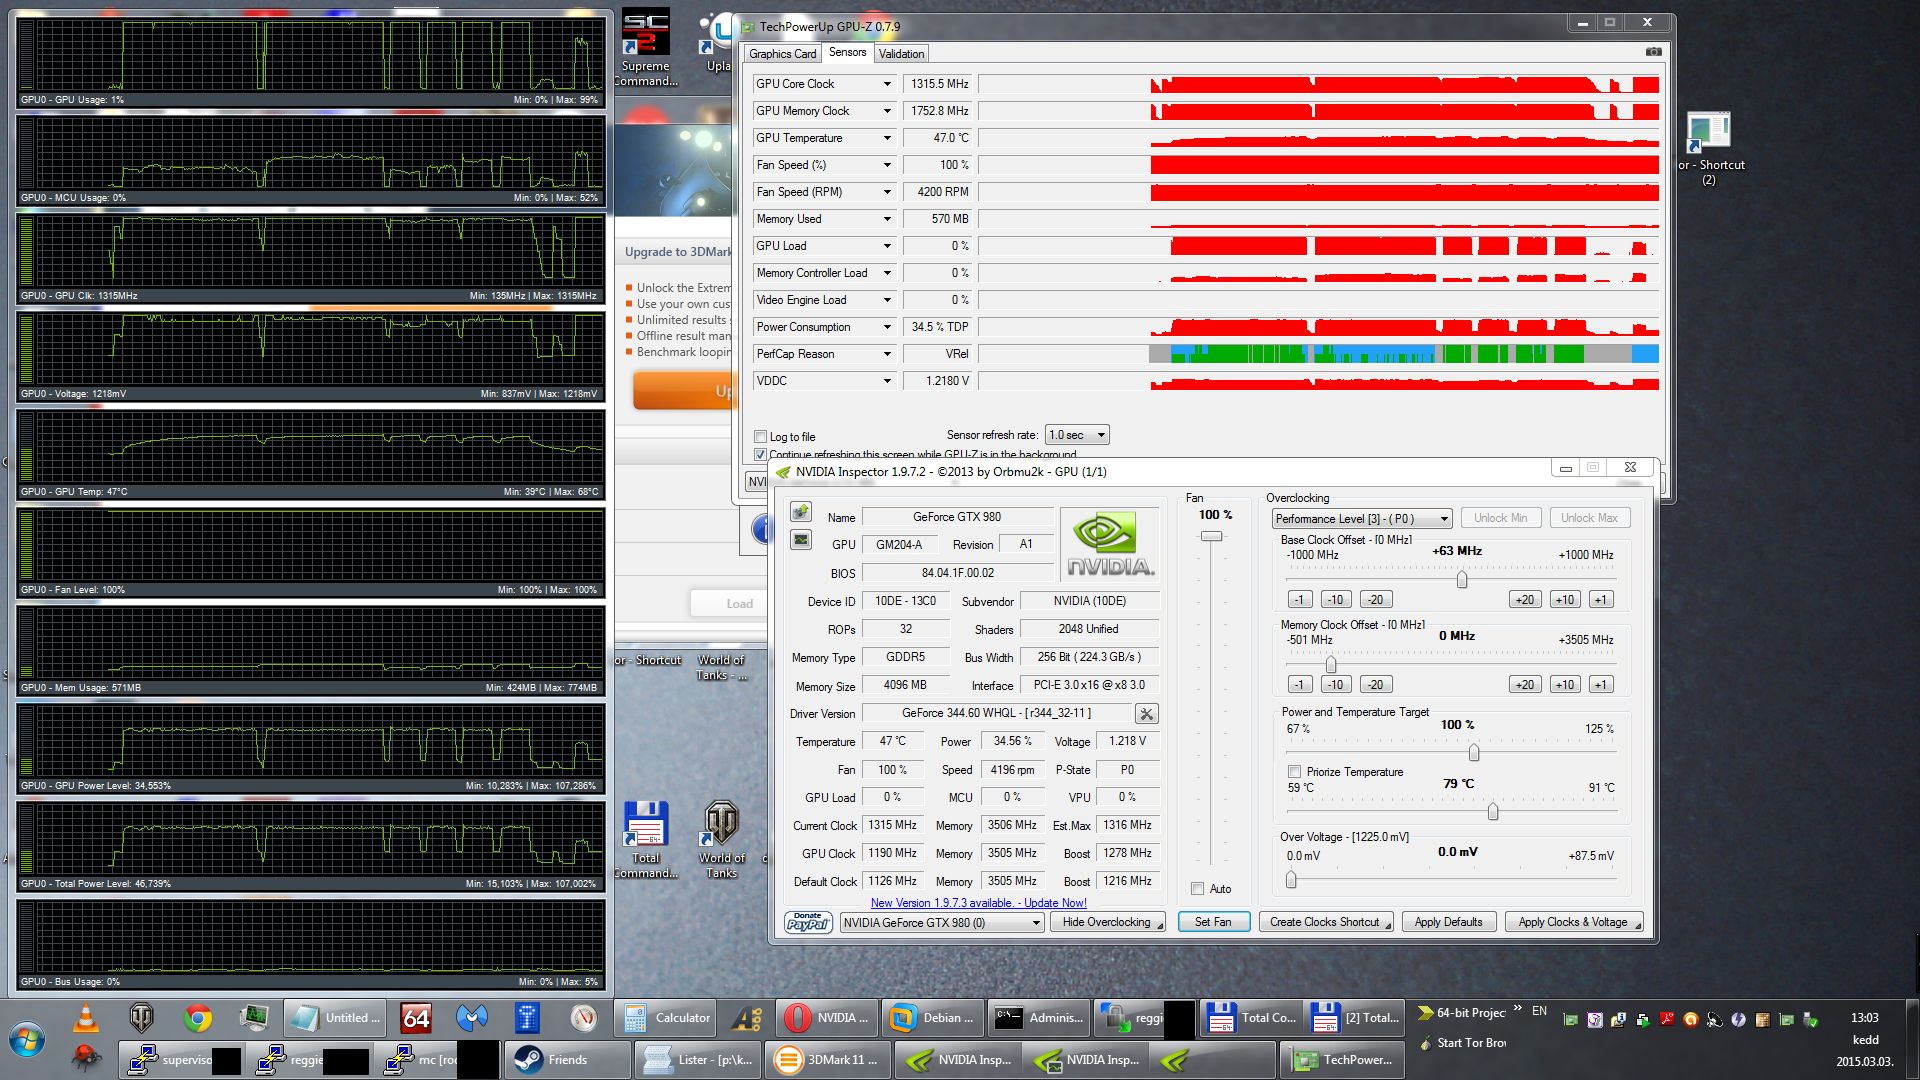Open Google Chrome from taskbar
The width and height of the screenshot is (1920, 1080).
[197, 1018]
